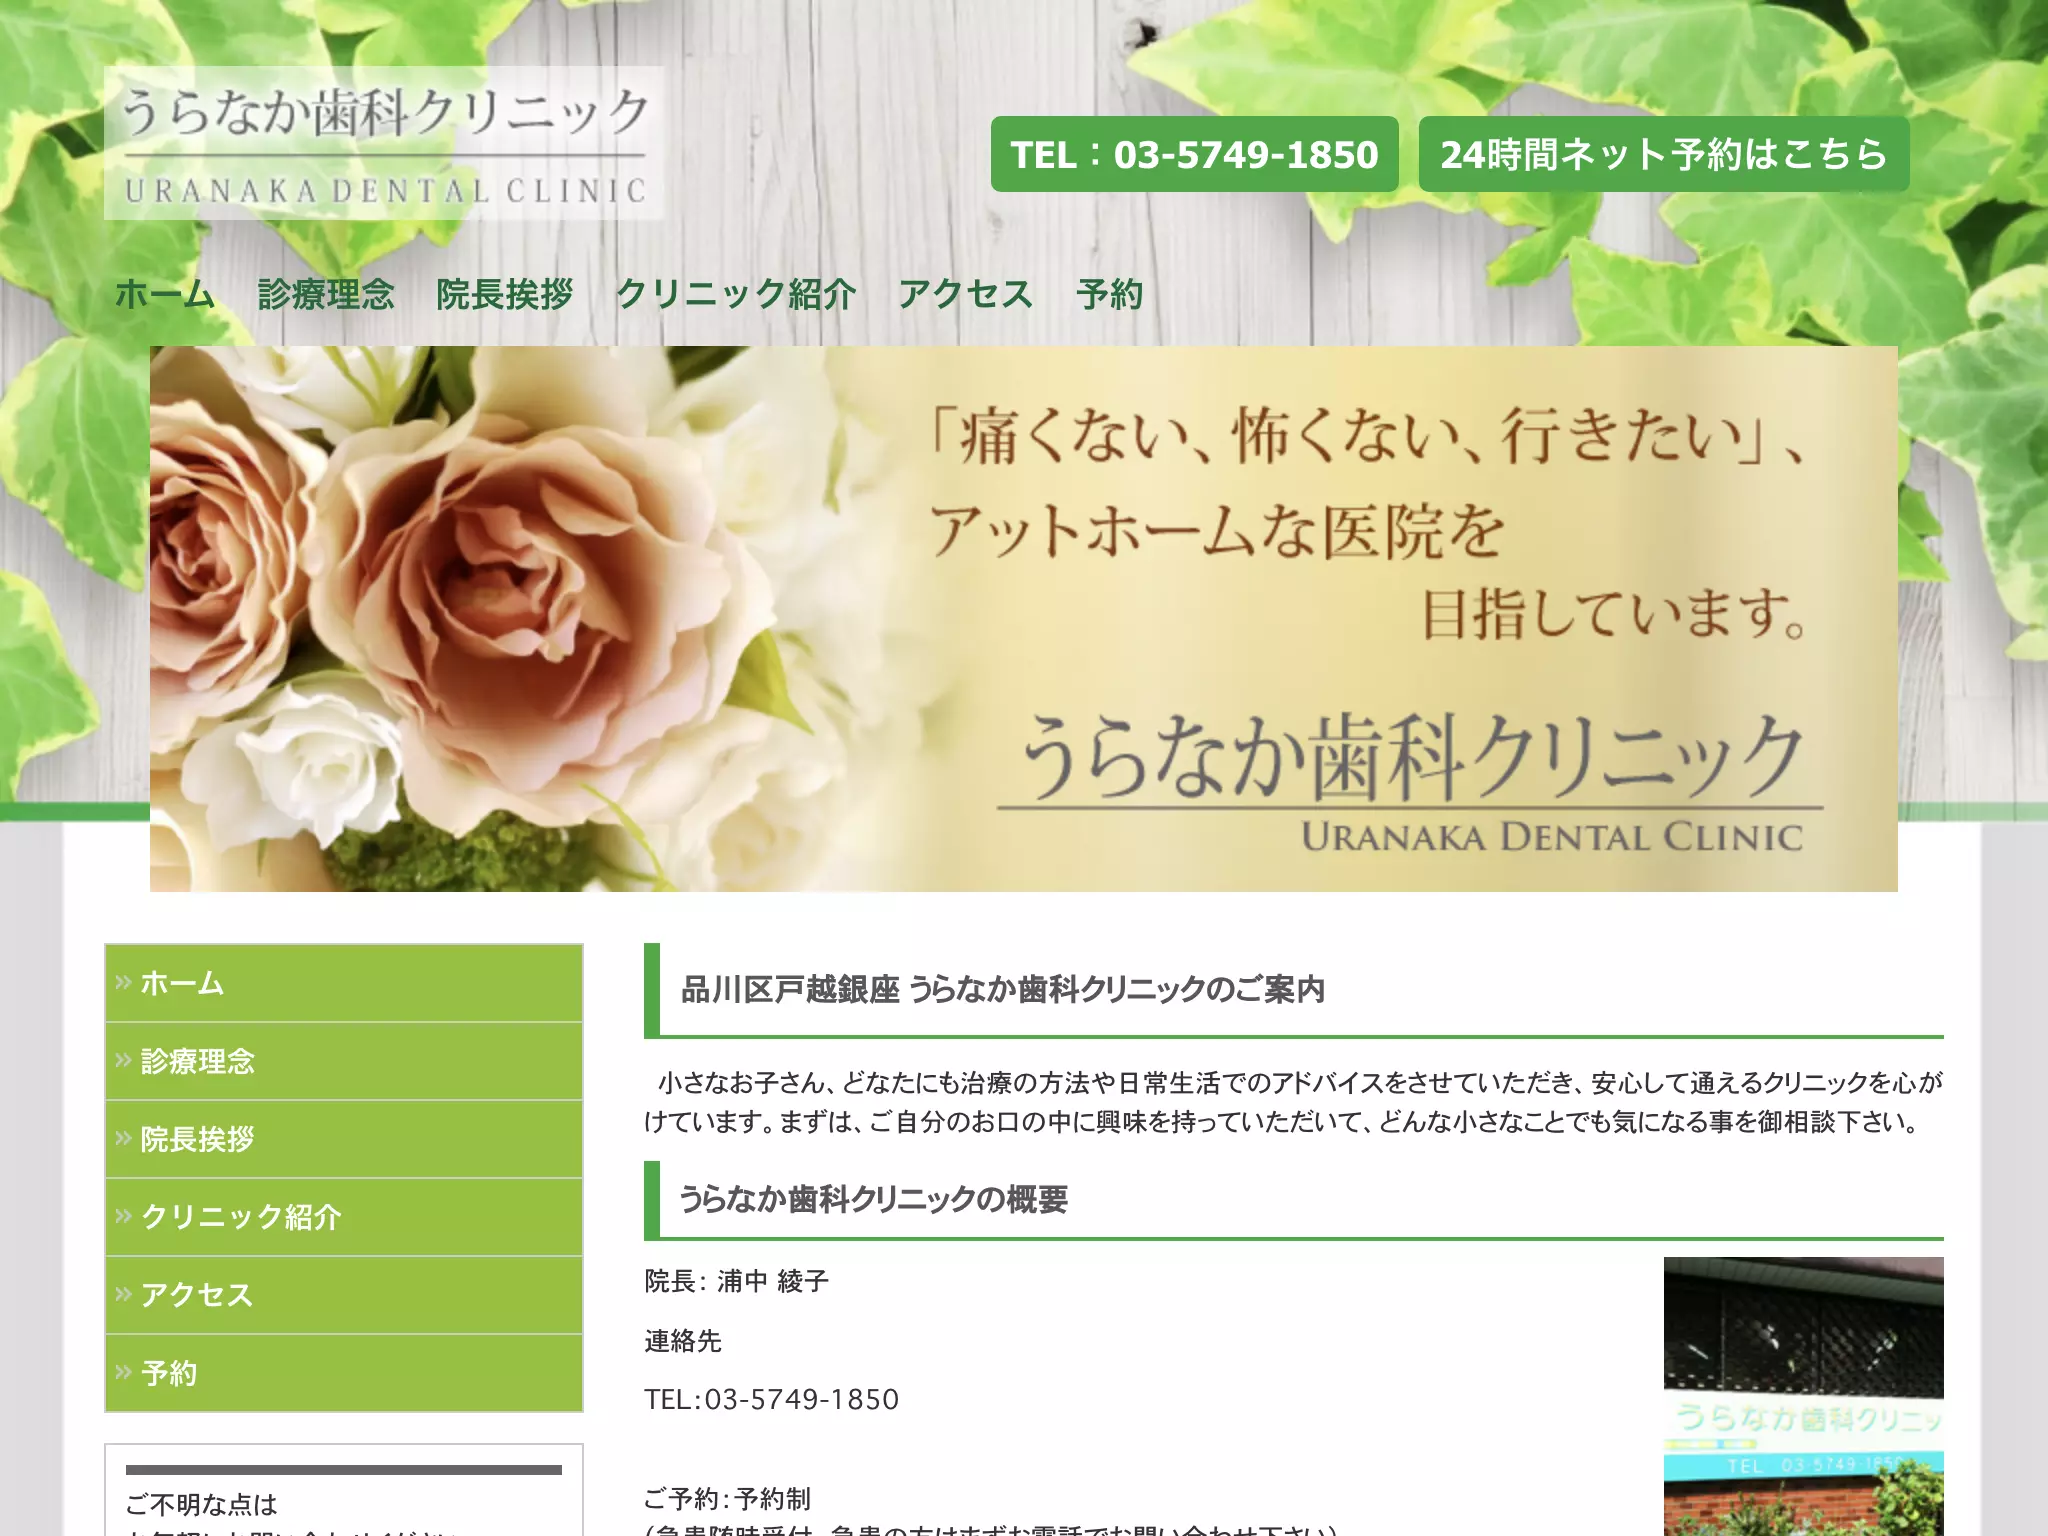This screenshot has width=2048, height=1536.
Task: Click the rose banner hero image
Action: [1023, 619]
